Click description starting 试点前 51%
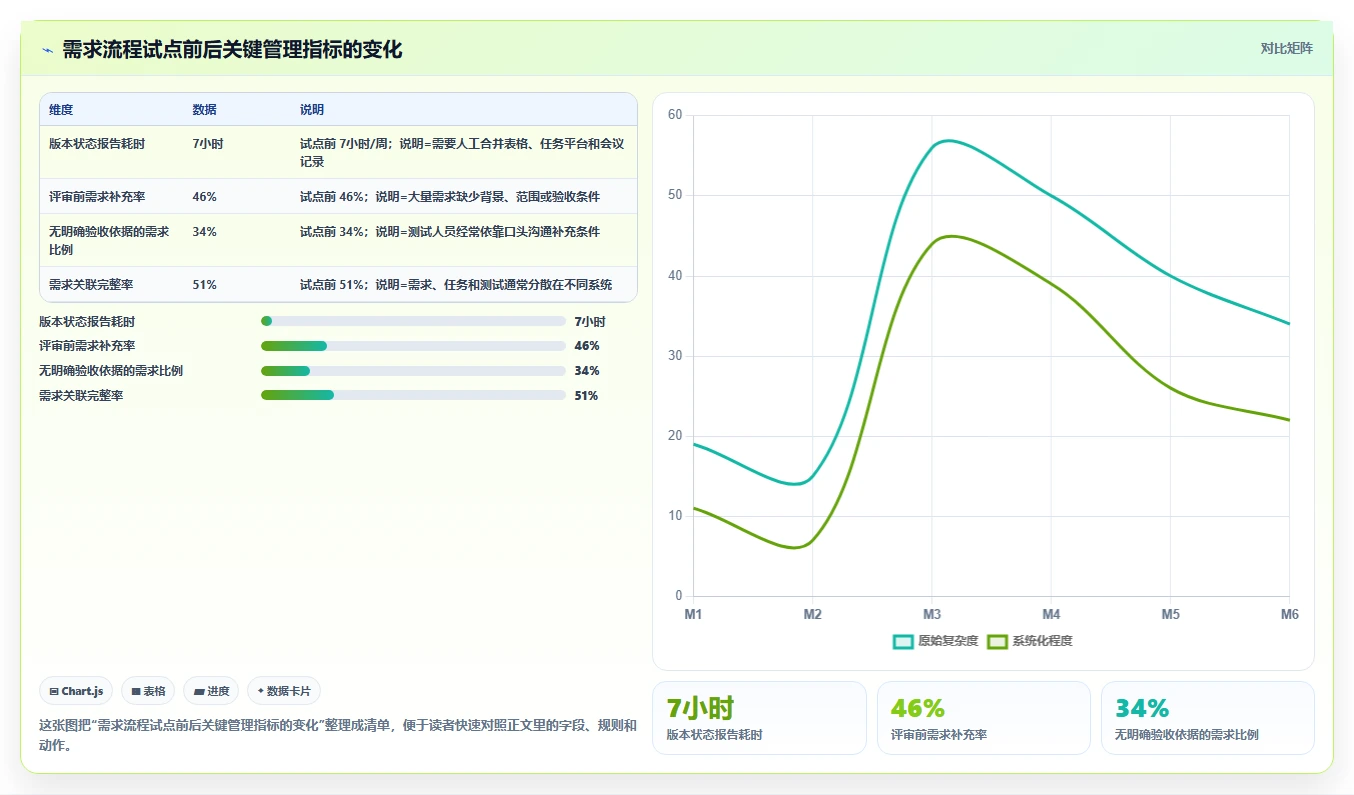The width and height of the screenshot is (1354, 795). tap(456, 285)
